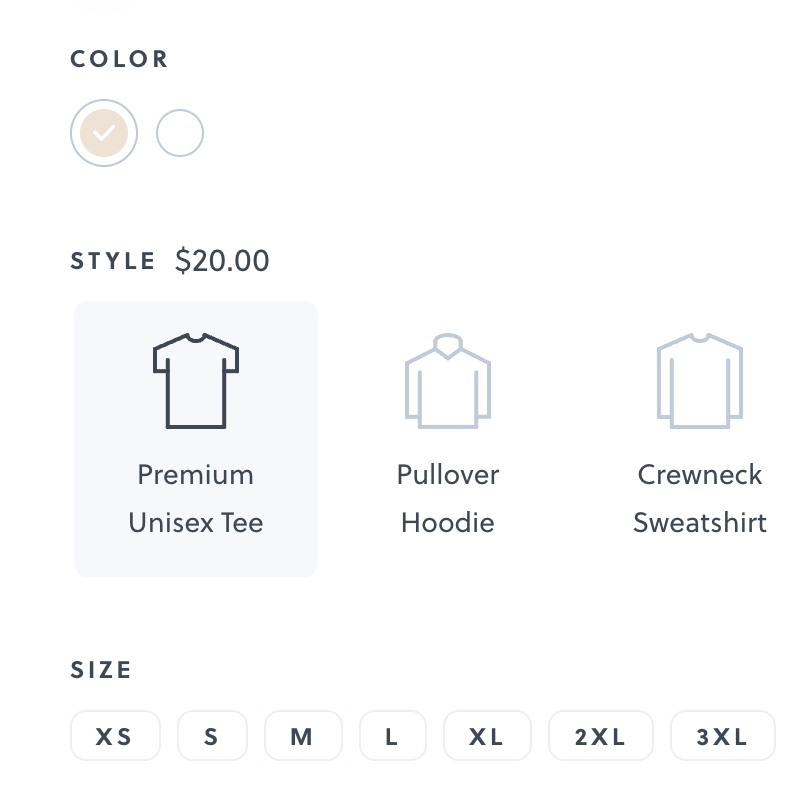The height and width of the screenshot is (792, 798).
Task: Pick the Crewneck Sweatshirt garment icon
Action: [x=700, y=382]
